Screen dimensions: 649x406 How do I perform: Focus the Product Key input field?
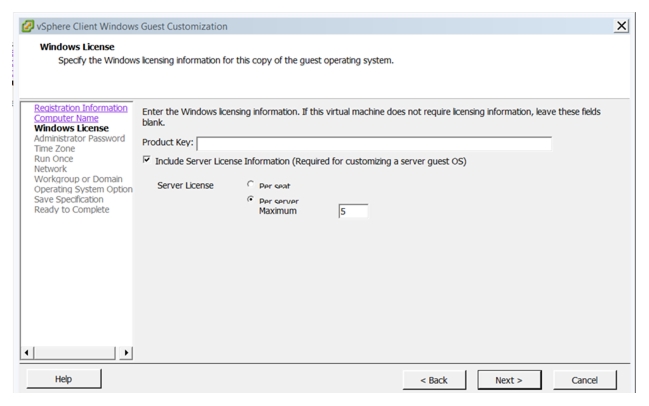[374, 143]
